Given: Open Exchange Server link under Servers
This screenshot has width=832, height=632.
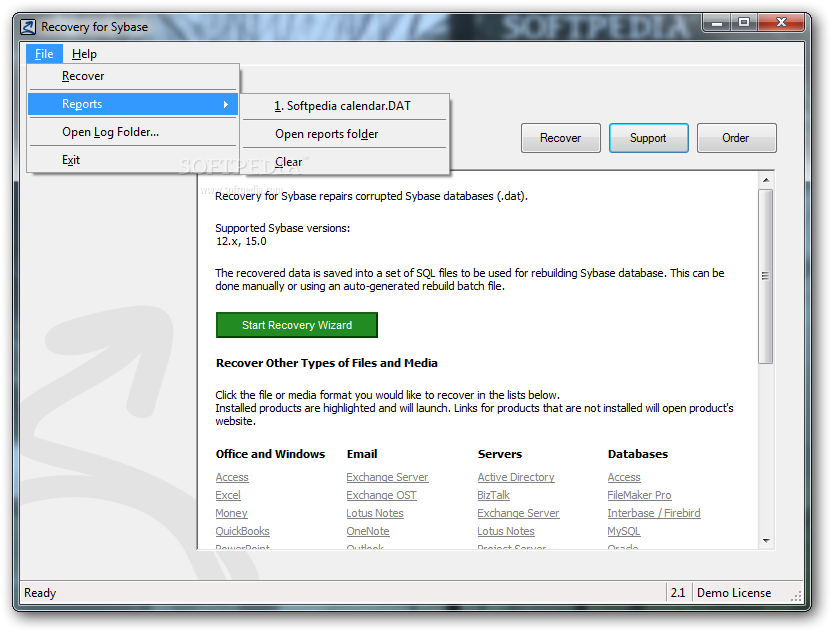Looking at the screenshot, I should click(x=518, y=513).
